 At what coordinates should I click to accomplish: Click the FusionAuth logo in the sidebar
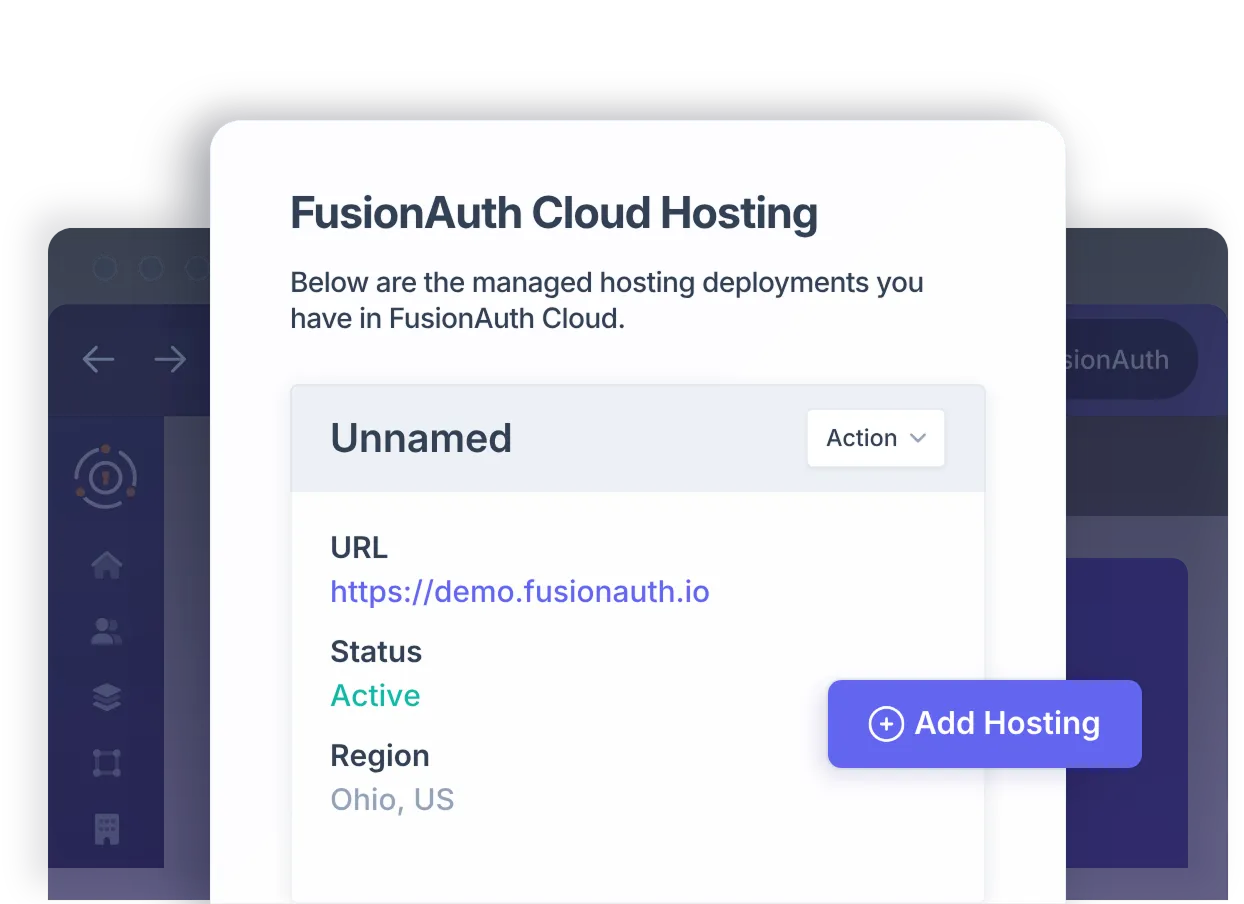click(x=106, y=476)
